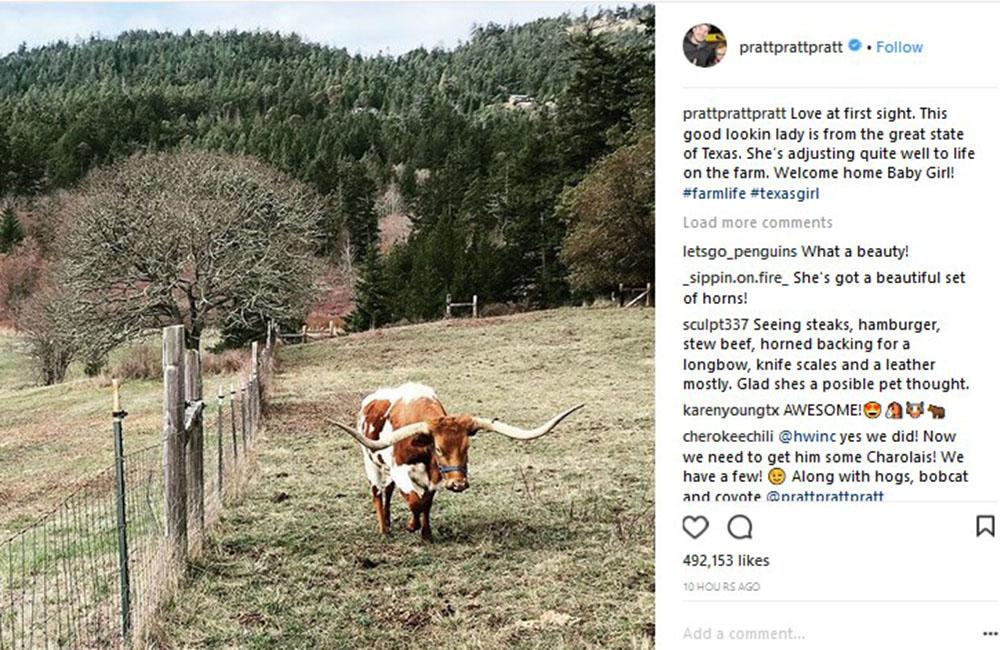The width and height of the screenshot is (1000, 650).
Task: Click the longhorn cow photo
Action: coord(327,327)
